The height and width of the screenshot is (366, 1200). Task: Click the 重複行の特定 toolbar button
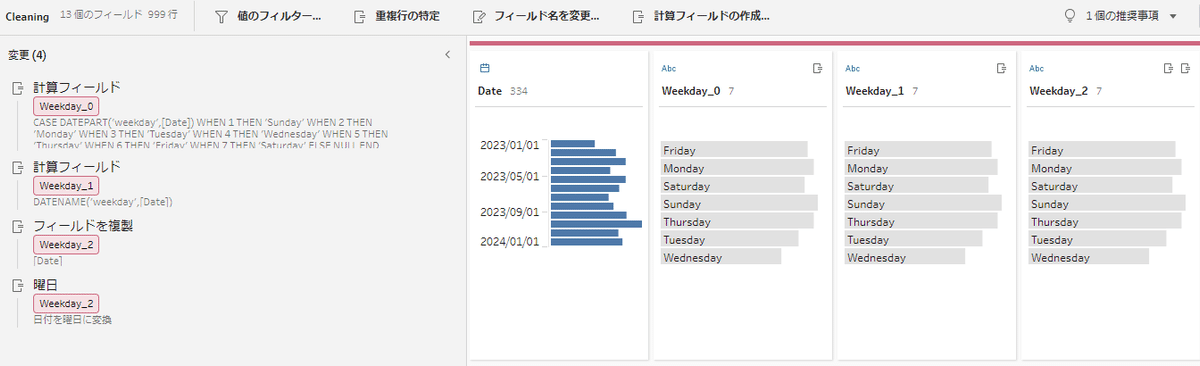[396, 17]
